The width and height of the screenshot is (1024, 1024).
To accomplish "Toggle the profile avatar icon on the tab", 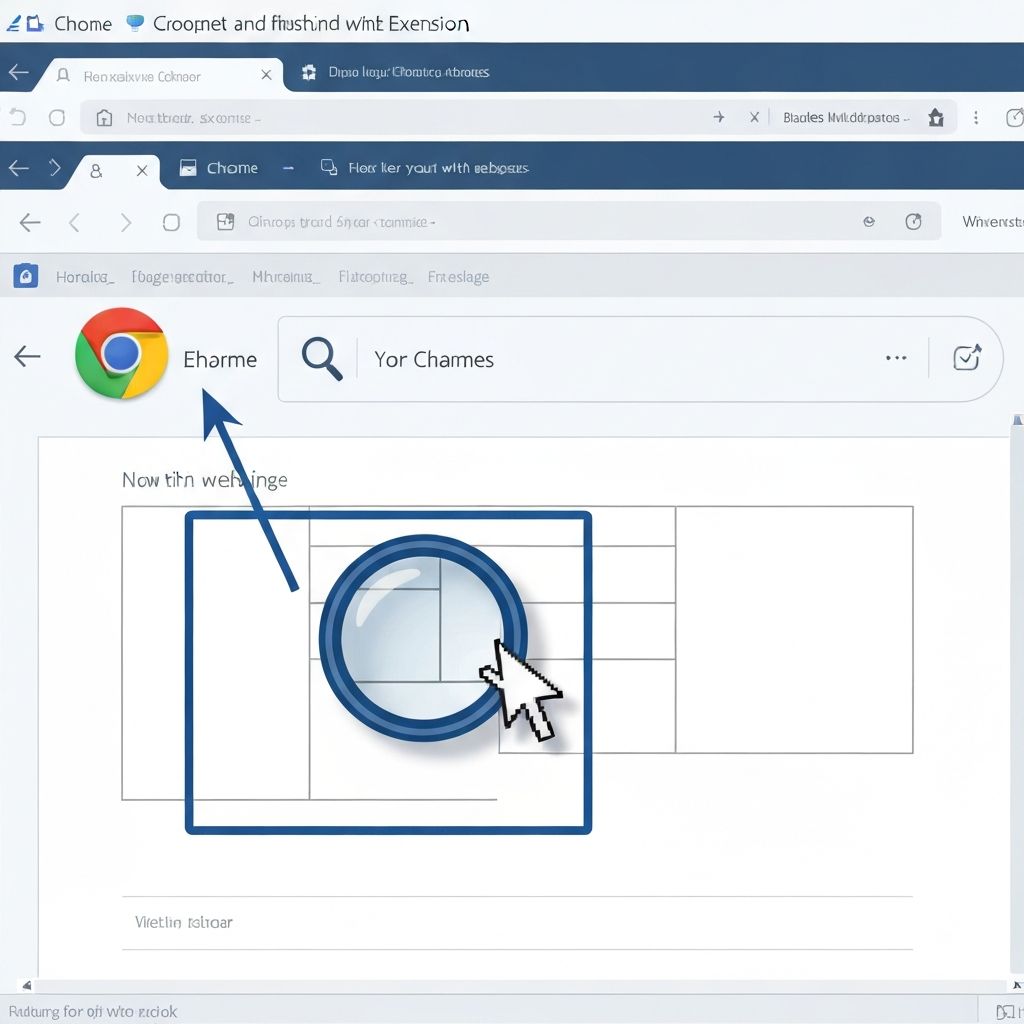I will point(95,170).
